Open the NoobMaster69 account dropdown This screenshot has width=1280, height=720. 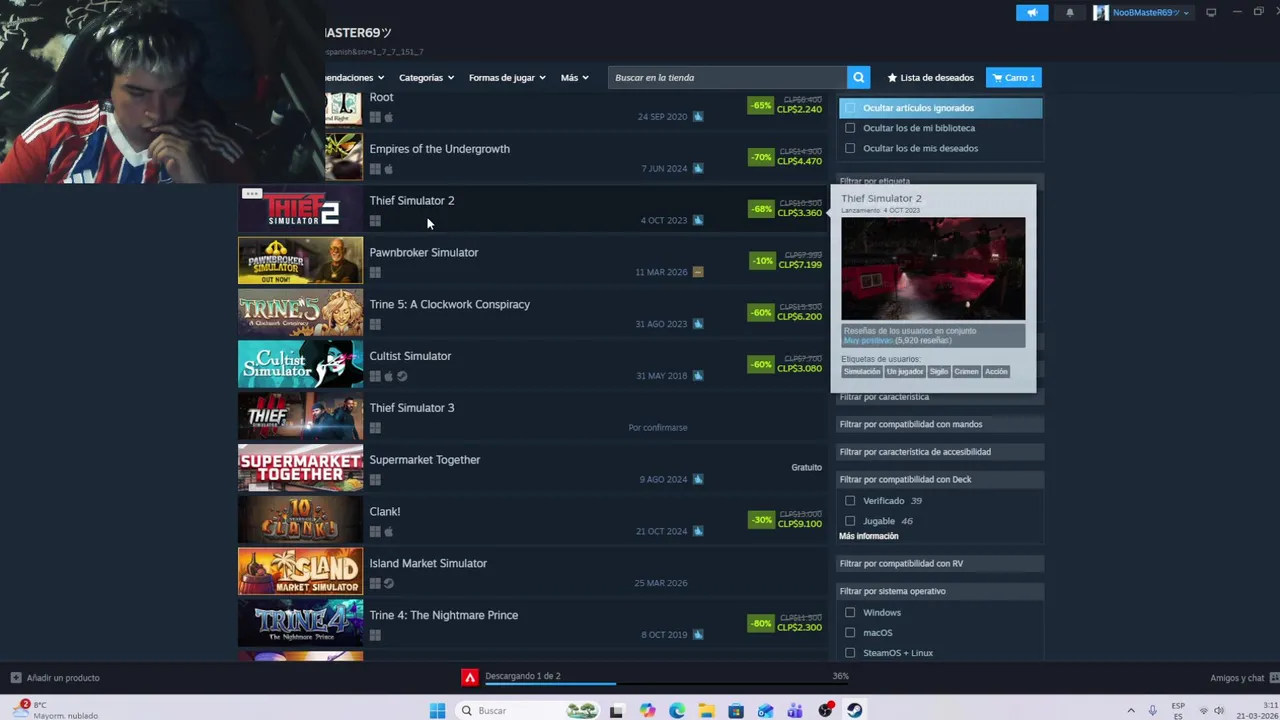point(1141,13)
